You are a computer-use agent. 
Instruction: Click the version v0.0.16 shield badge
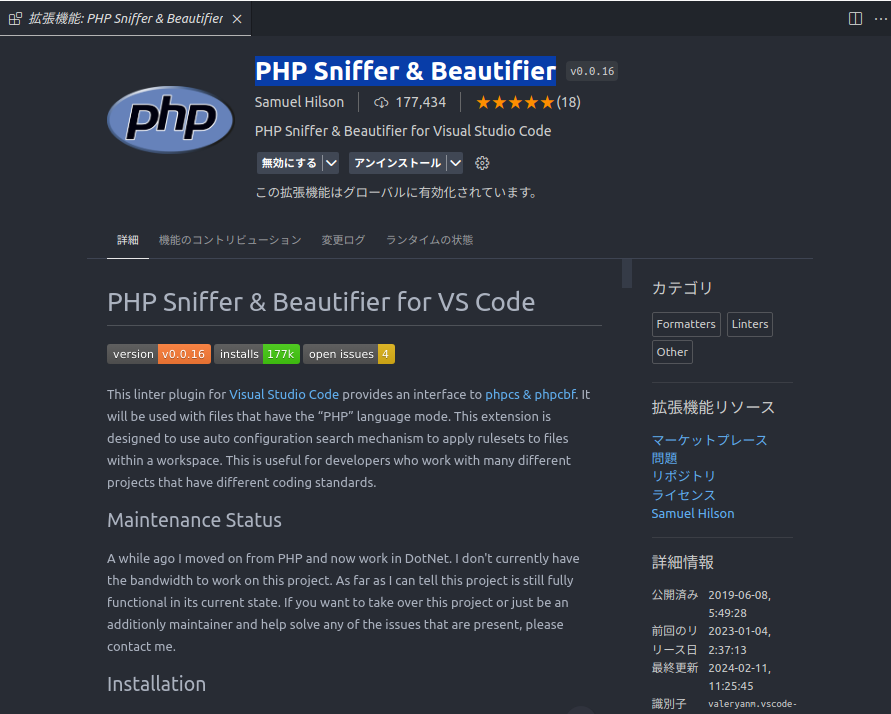159,354
